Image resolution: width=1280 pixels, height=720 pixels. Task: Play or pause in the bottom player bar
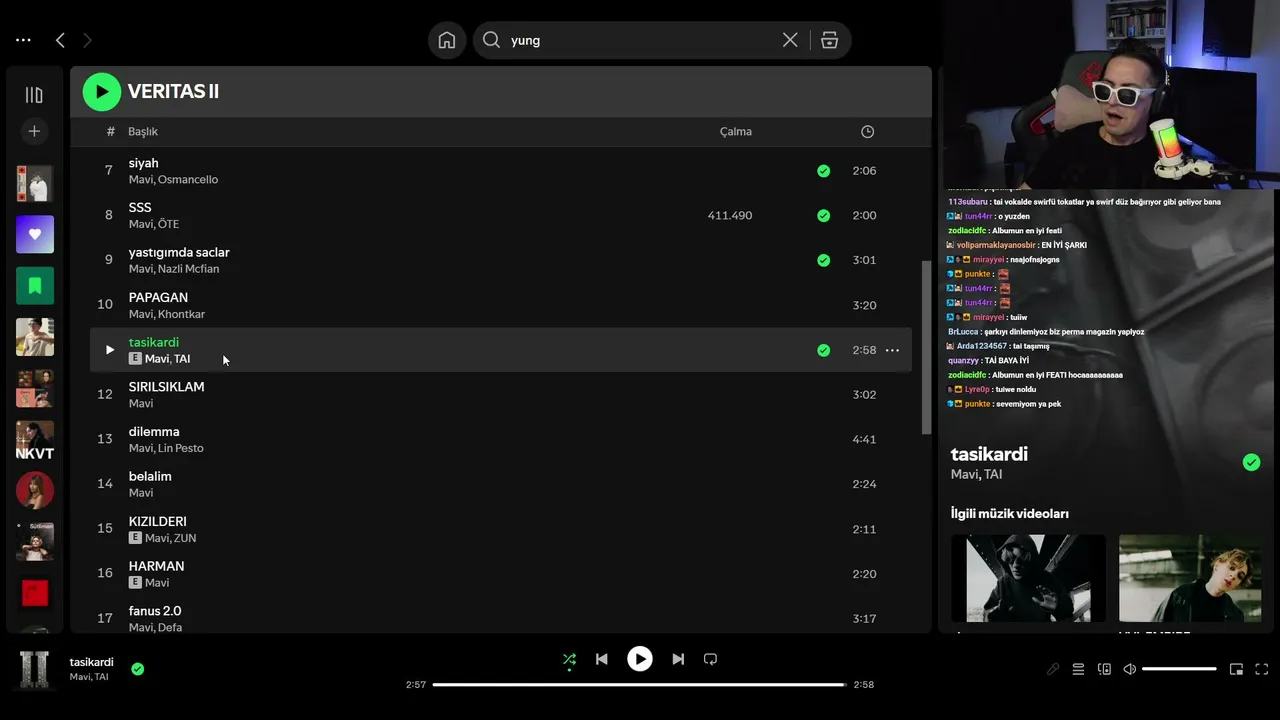(x=640, y=659)
